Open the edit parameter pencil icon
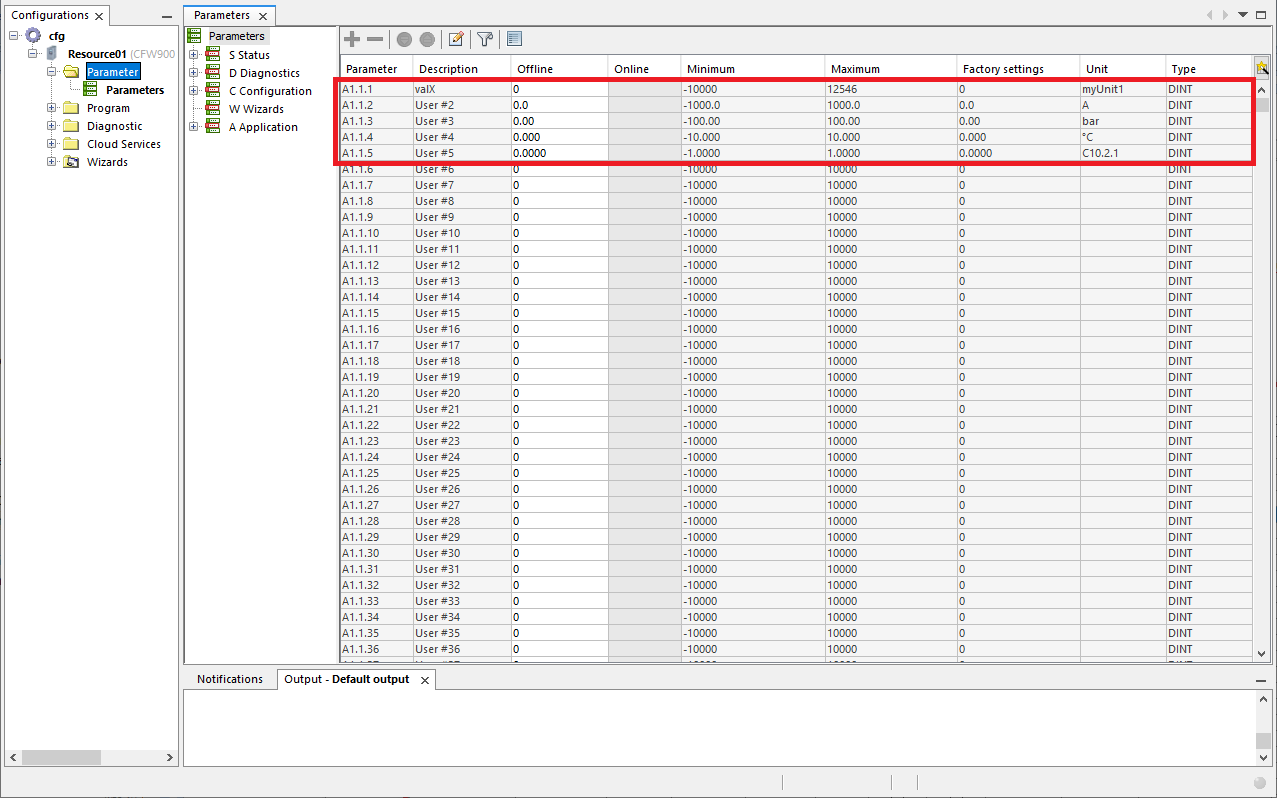Screen dimensions: 1277x798 click(x=456, y=39)
